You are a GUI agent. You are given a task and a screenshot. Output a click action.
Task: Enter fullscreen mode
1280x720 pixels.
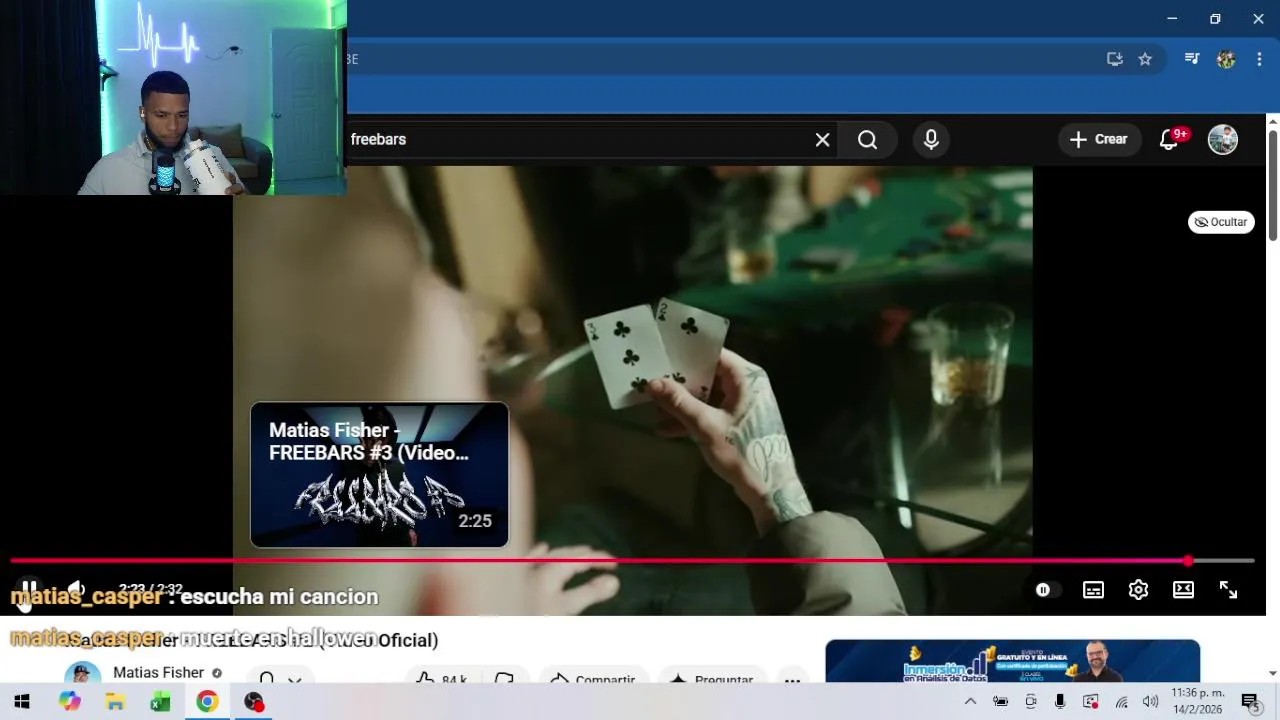(x=1228, y=590)
